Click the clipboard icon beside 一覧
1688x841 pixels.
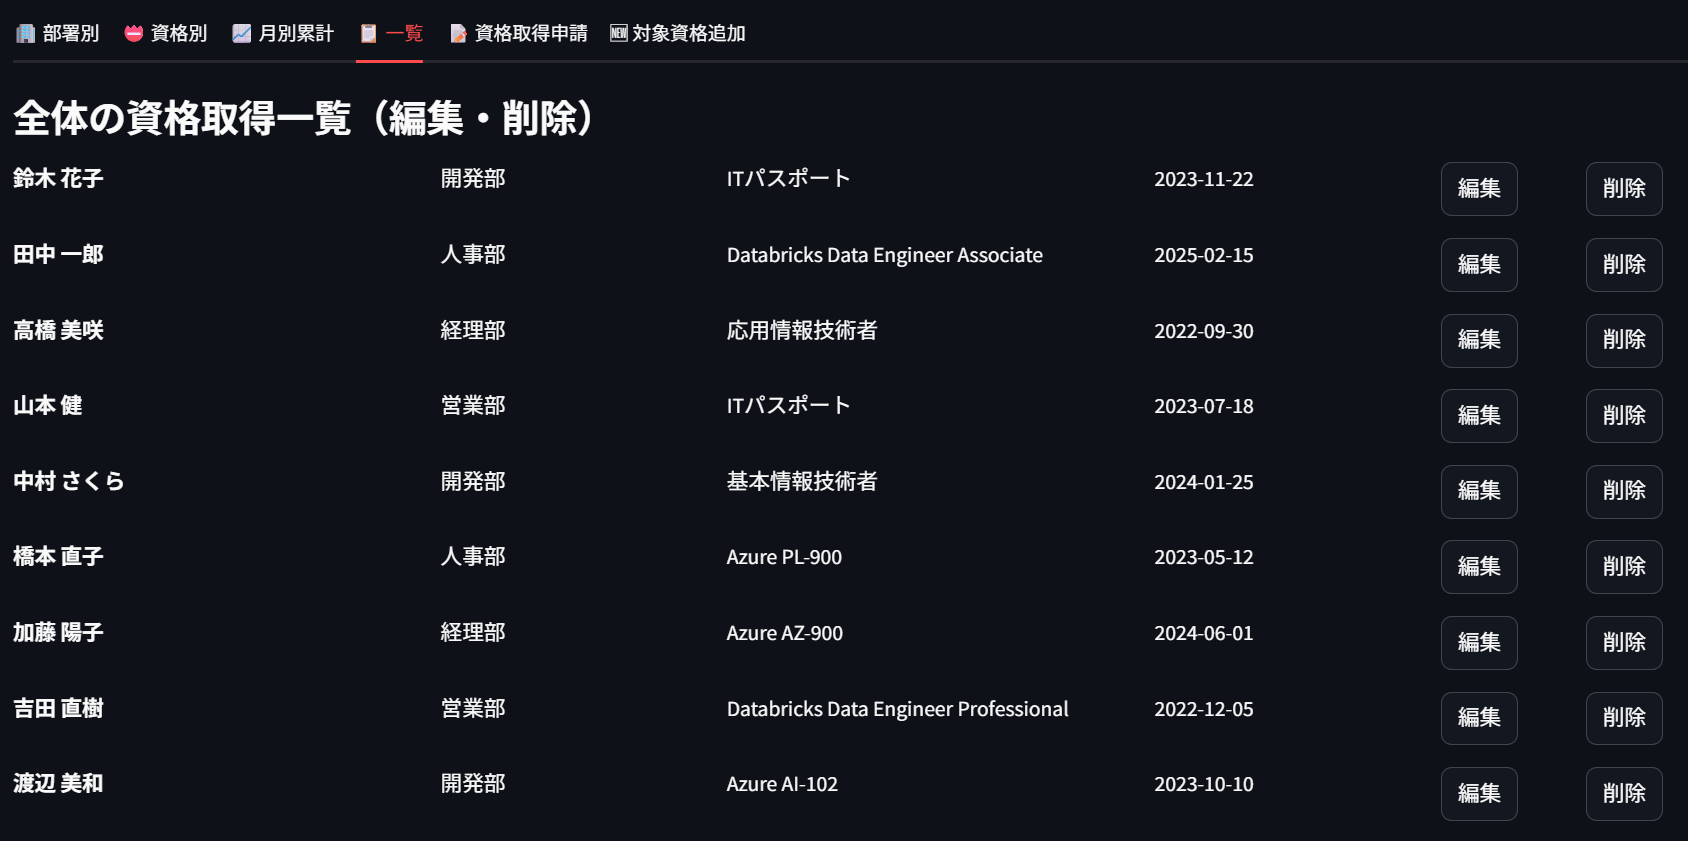[369, 33]
